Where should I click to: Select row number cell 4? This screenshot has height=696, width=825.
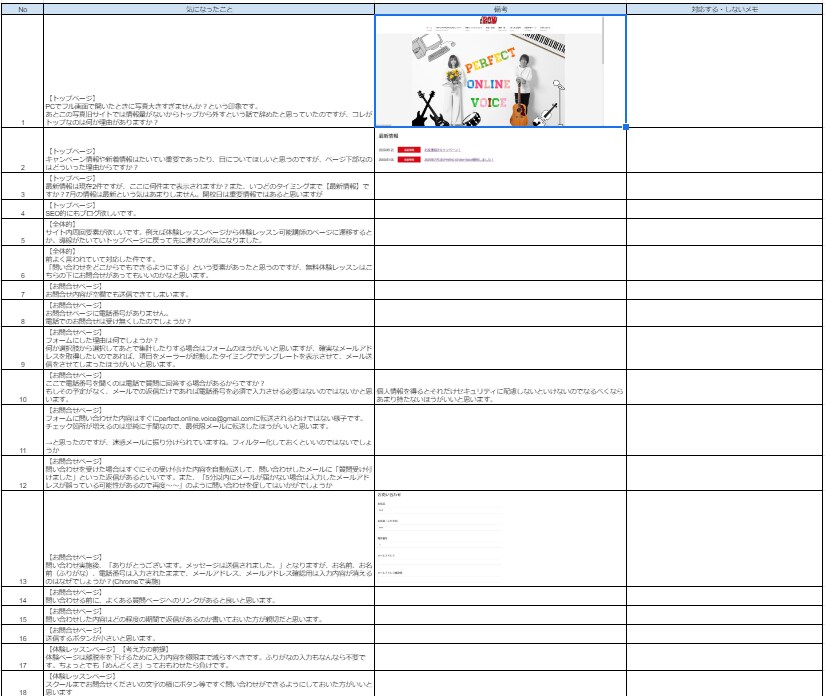[x=23, y=209]
